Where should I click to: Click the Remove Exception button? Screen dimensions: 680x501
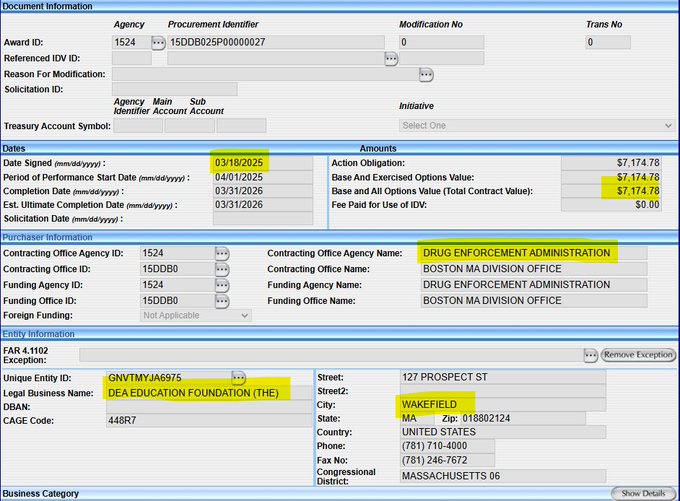coord(638,355)
